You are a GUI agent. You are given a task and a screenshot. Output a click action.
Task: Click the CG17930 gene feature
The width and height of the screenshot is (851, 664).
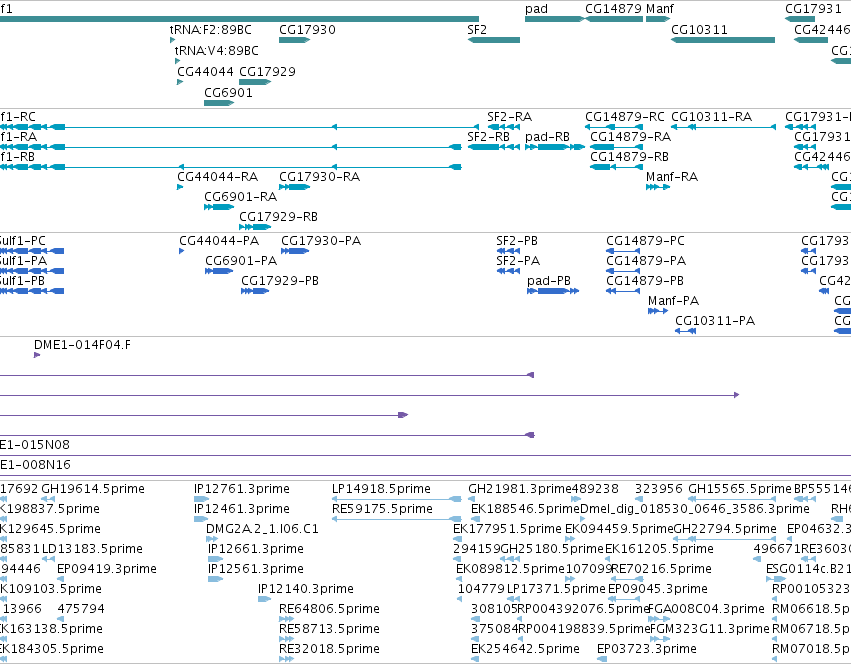tap(295, 40)
